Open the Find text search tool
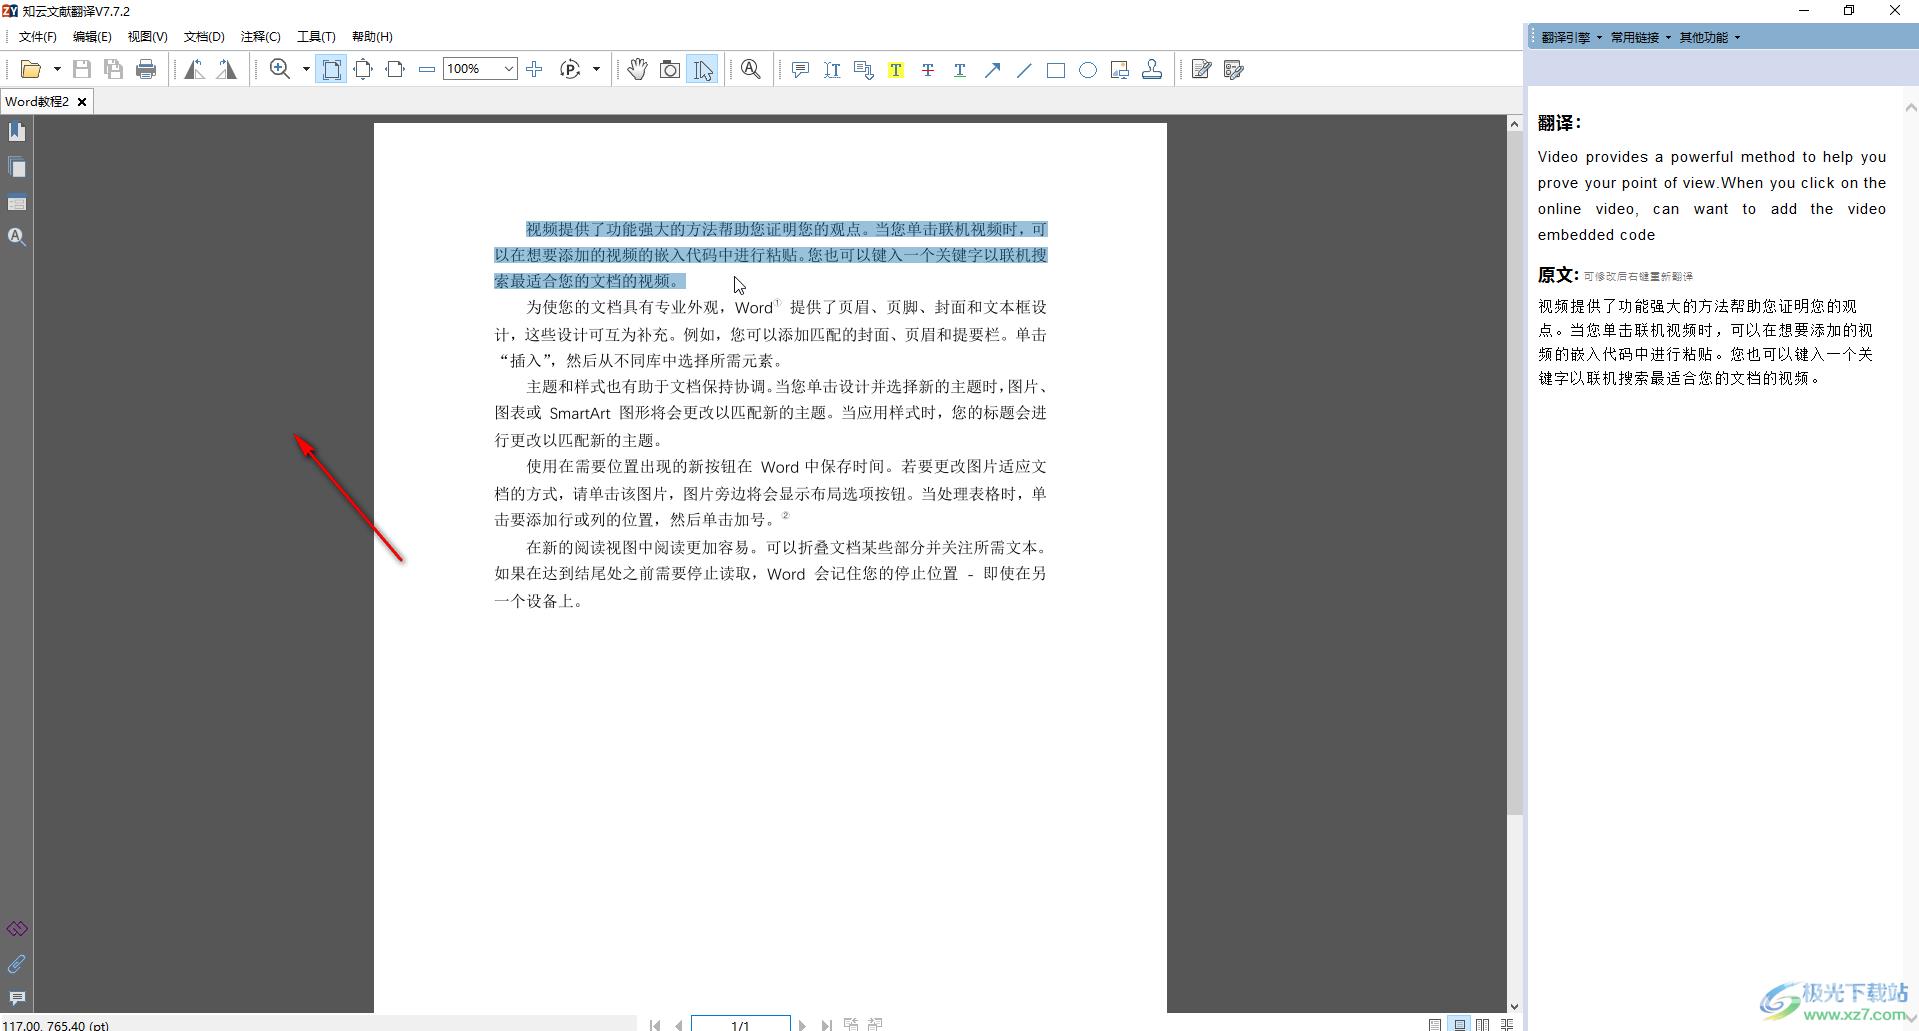The image size is (1919, 1031). coord(751,69)
